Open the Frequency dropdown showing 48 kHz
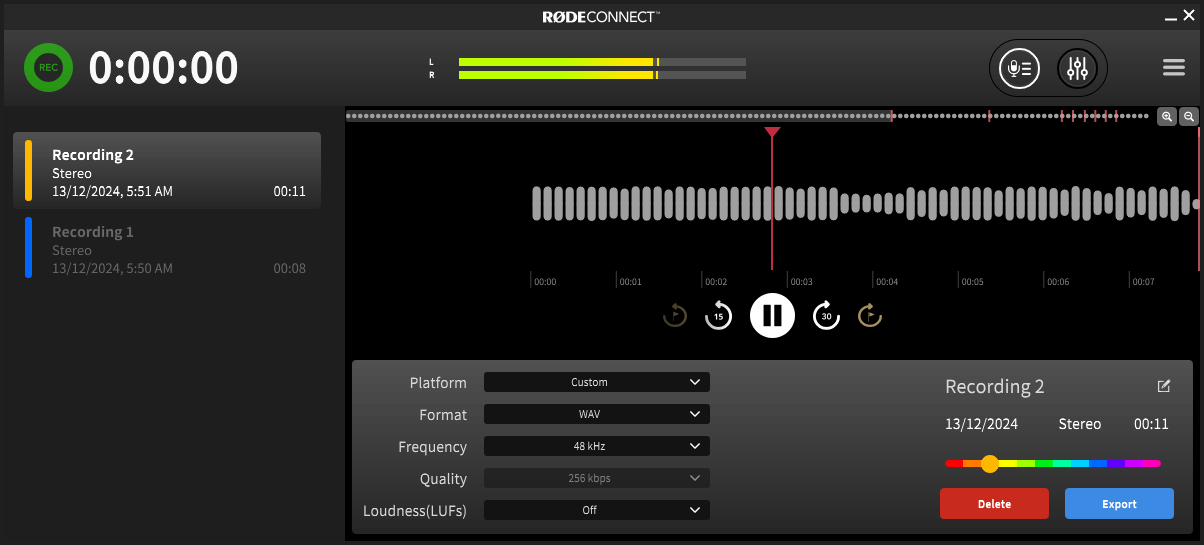This screenshot has width=1204, height=545. 596,446
